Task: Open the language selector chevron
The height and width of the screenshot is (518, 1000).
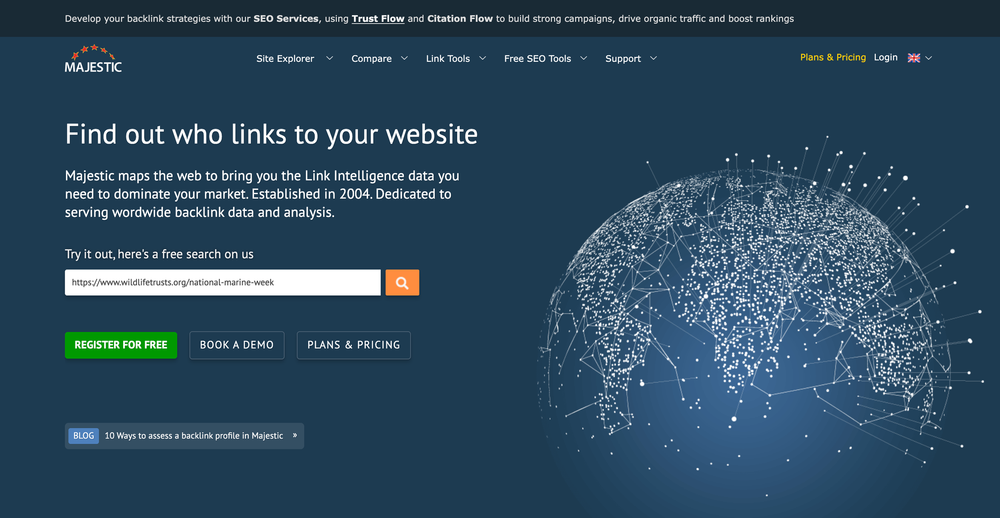Action: tap(929, 58)
